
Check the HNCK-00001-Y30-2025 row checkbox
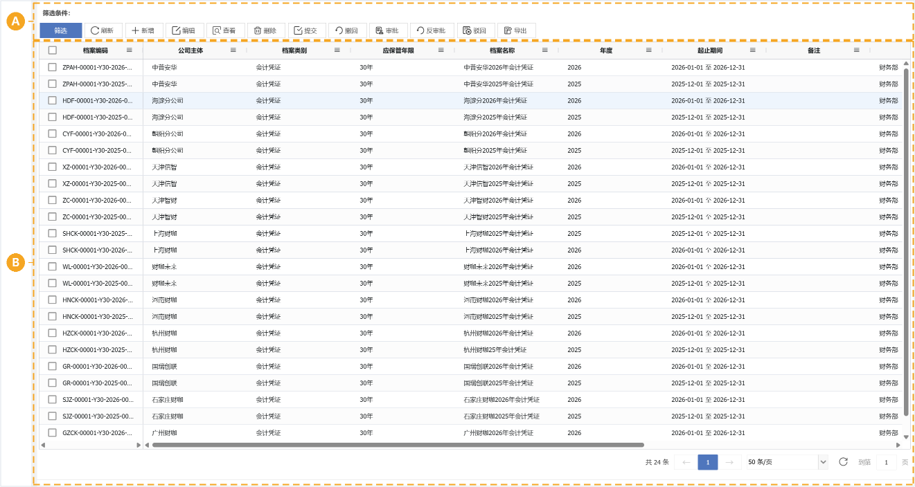pos(53,317)
